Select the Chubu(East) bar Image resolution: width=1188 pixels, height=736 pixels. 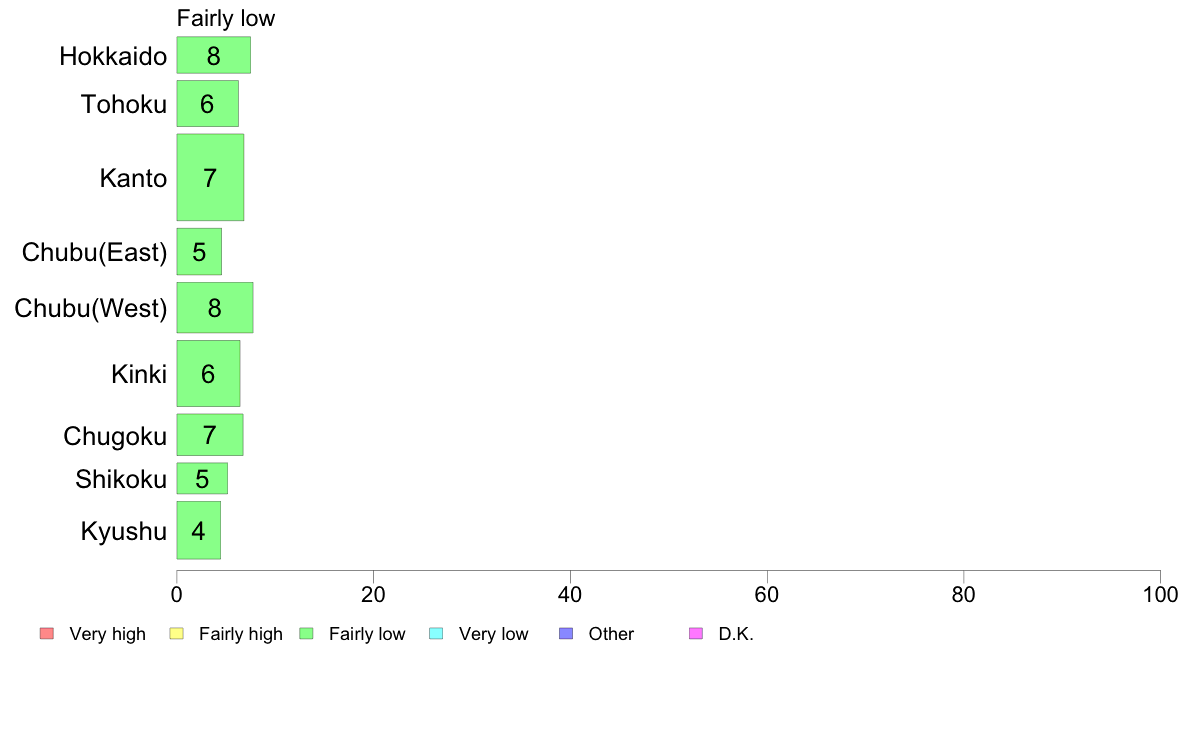(x=199, y=251)
